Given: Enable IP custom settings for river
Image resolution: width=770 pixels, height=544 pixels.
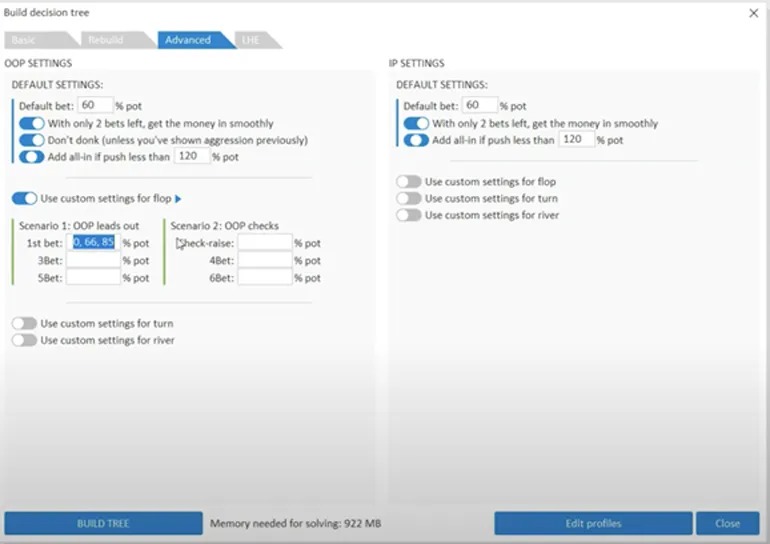Looking at the screenshot, I should (x=408, y=215).
